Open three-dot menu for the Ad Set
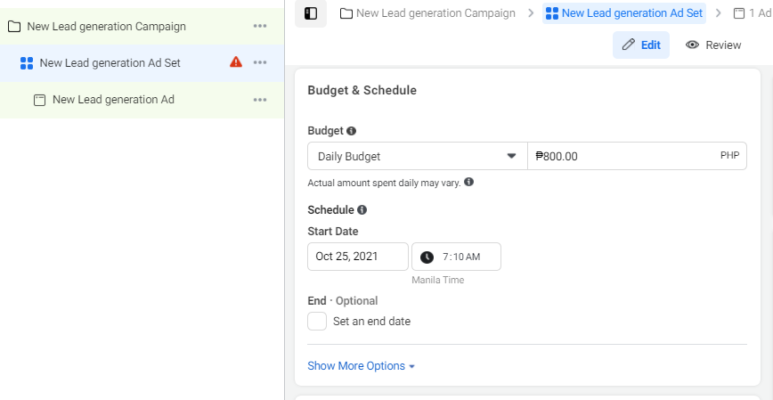 (260, 62)
